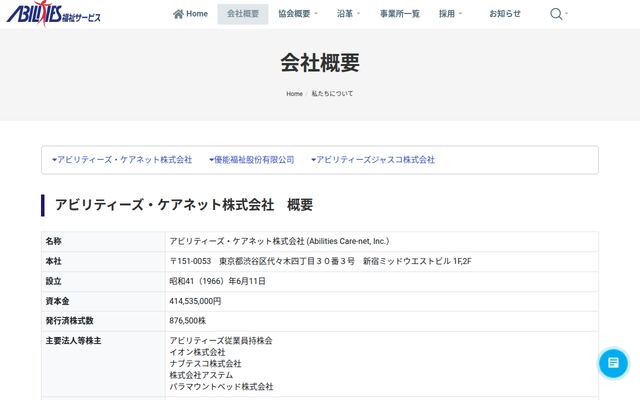Select the イオン株式会社 shareholder entry

coord(198,352)
